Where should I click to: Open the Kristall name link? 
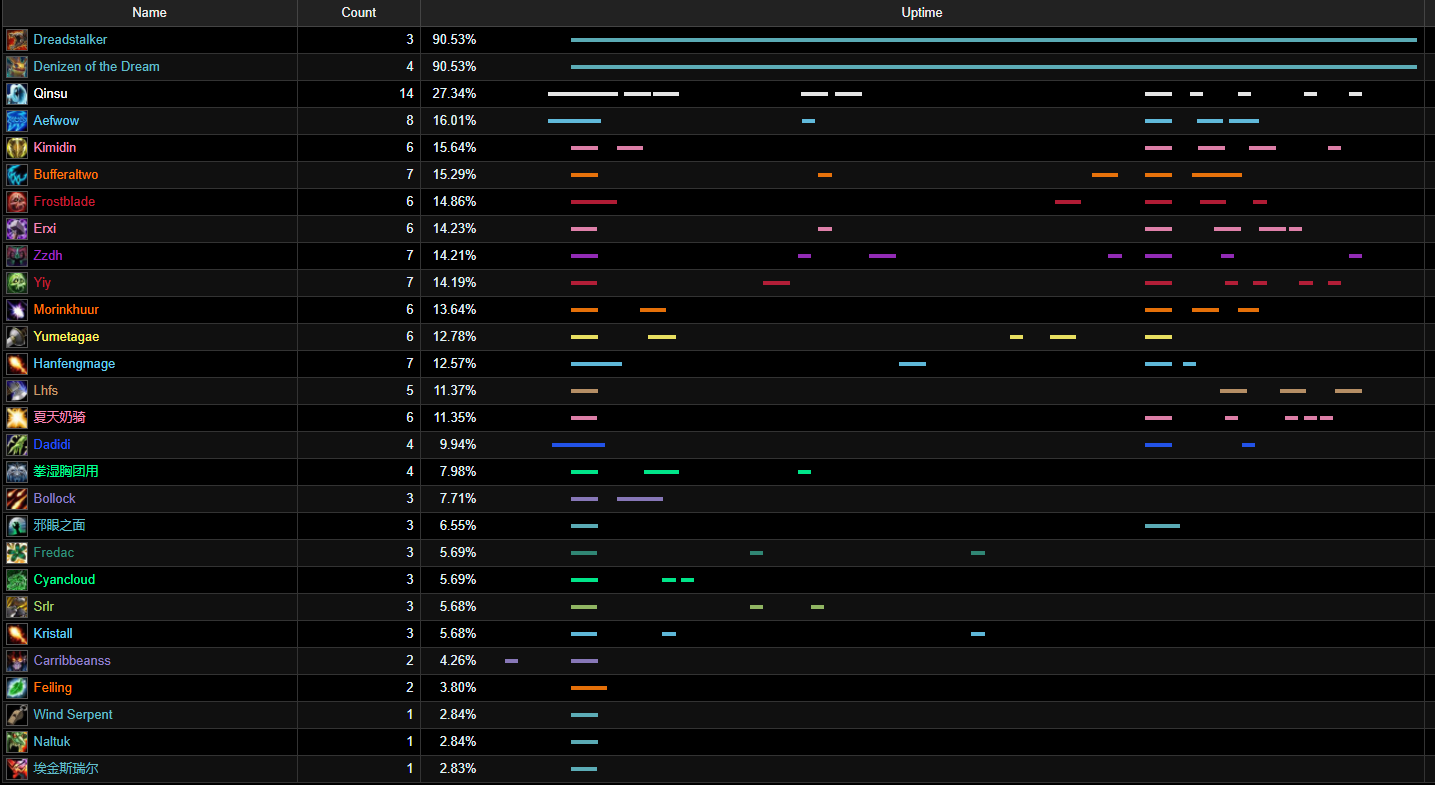click(53, 634)
